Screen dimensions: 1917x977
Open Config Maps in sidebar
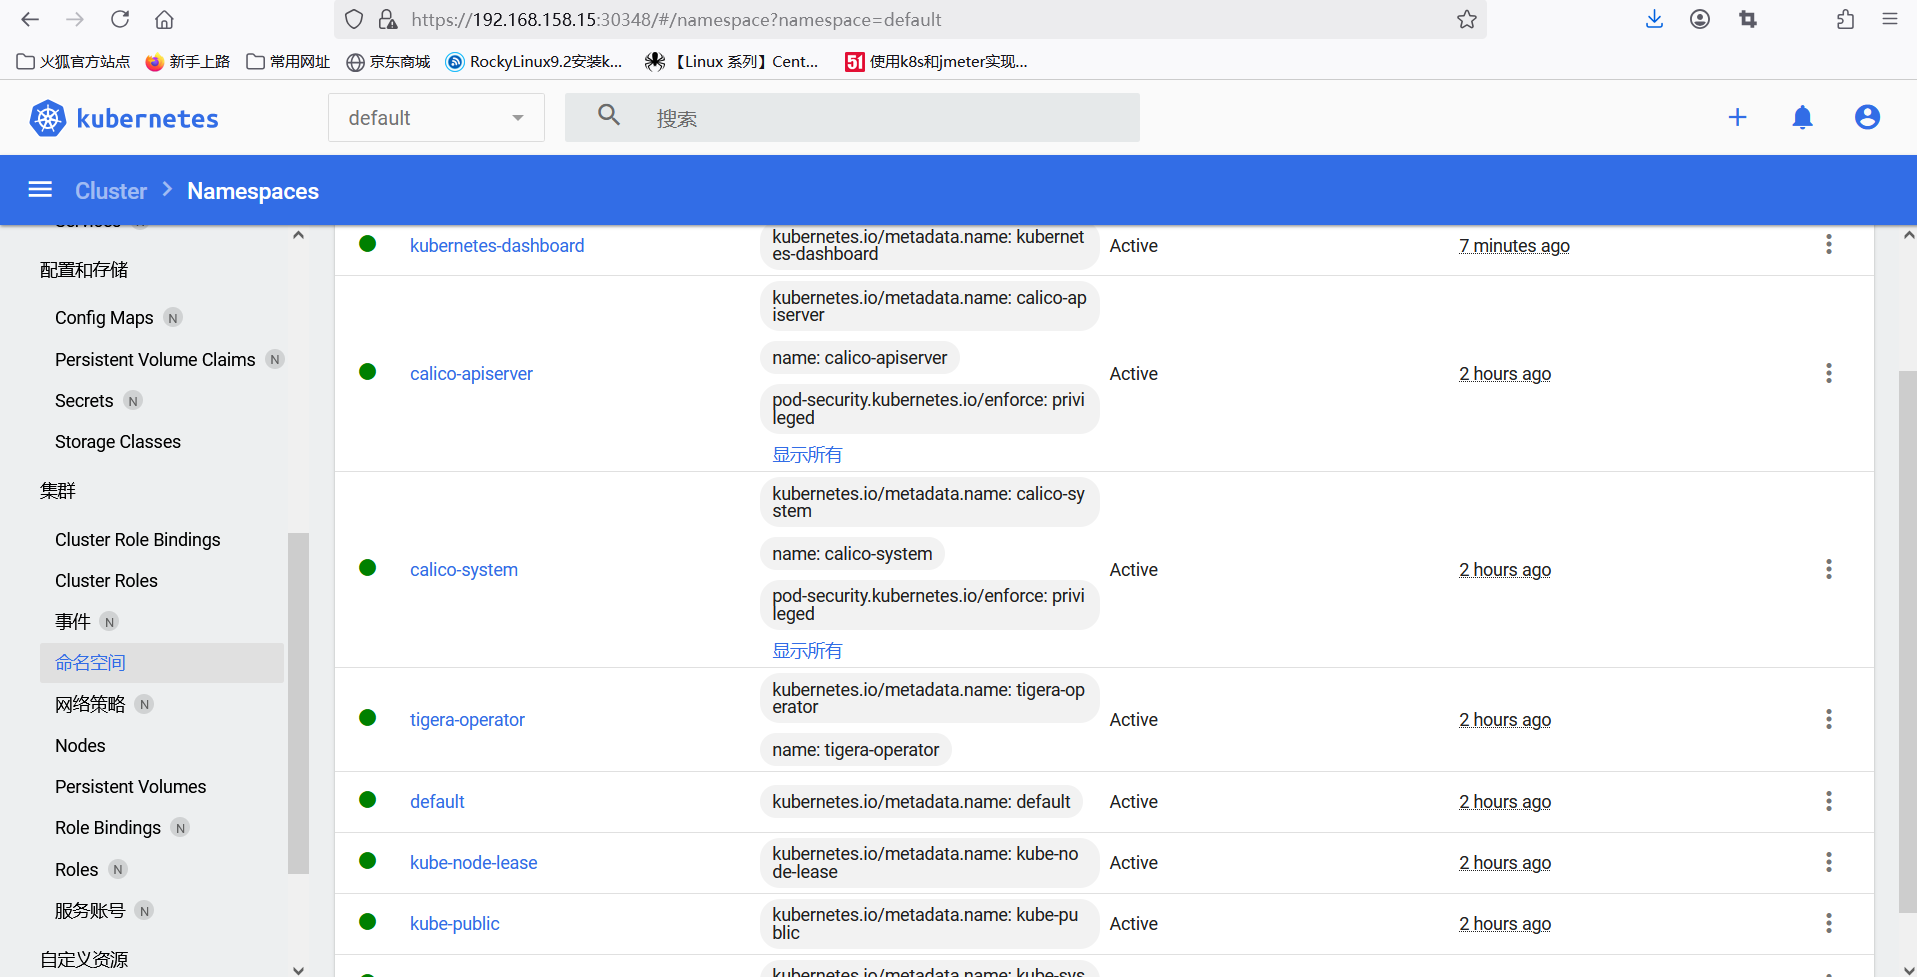[x=104, y=318]
